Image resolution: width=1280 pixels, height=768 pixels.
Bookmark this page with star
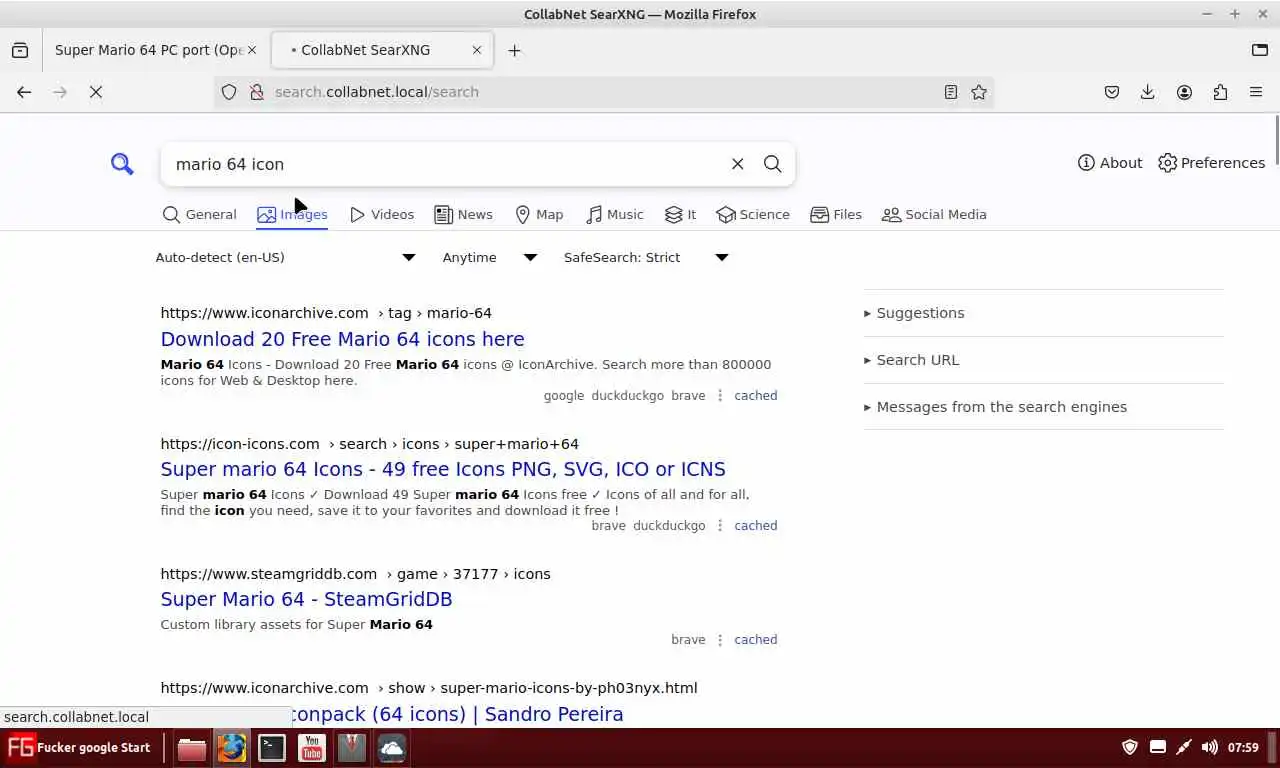pyautogui.click(x=979, y=92)
